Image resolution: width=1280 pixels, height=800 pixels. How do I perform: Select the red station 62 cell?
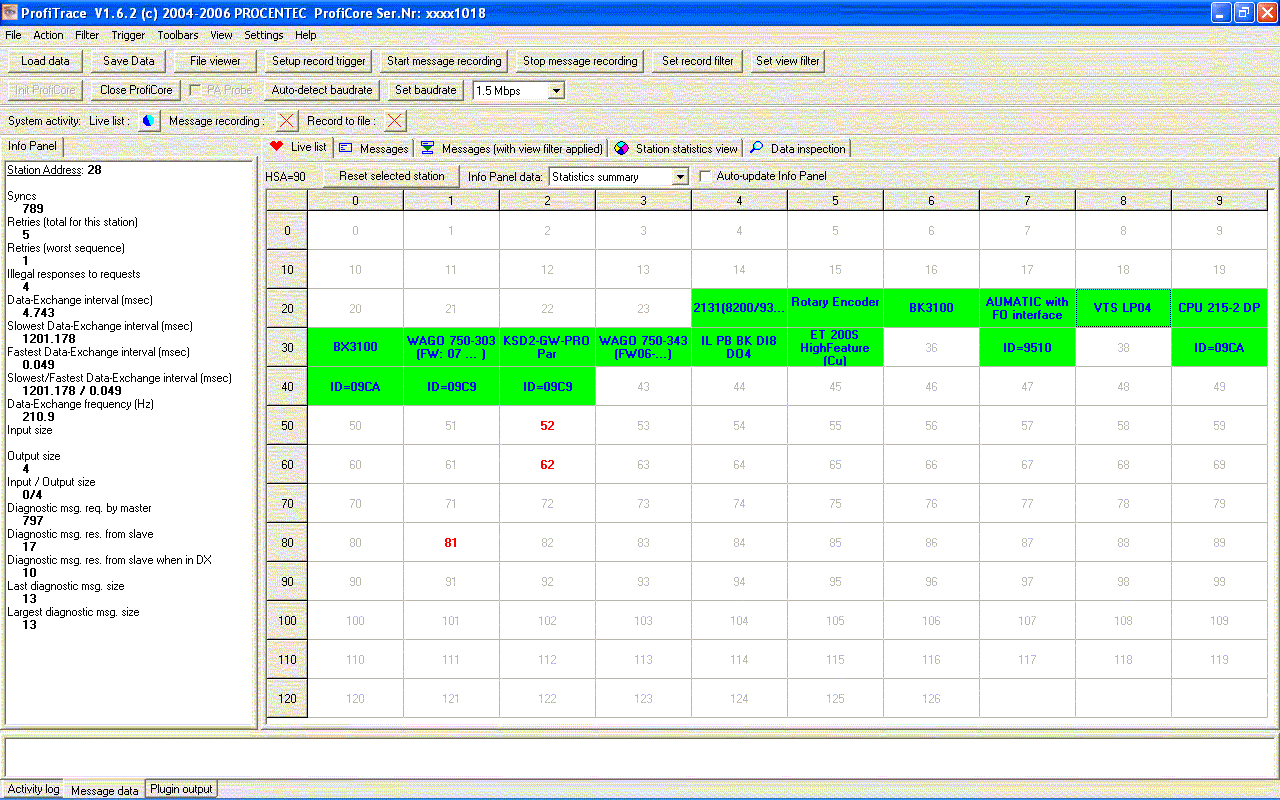(547, 464)
